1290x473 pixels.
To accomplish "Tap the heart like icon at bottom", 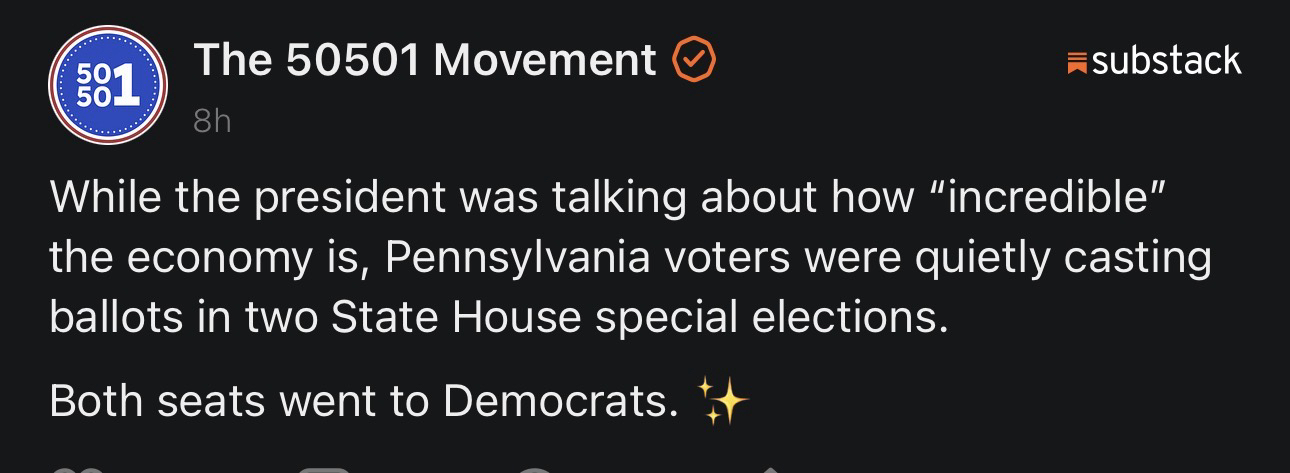I will tap(76, 469).
